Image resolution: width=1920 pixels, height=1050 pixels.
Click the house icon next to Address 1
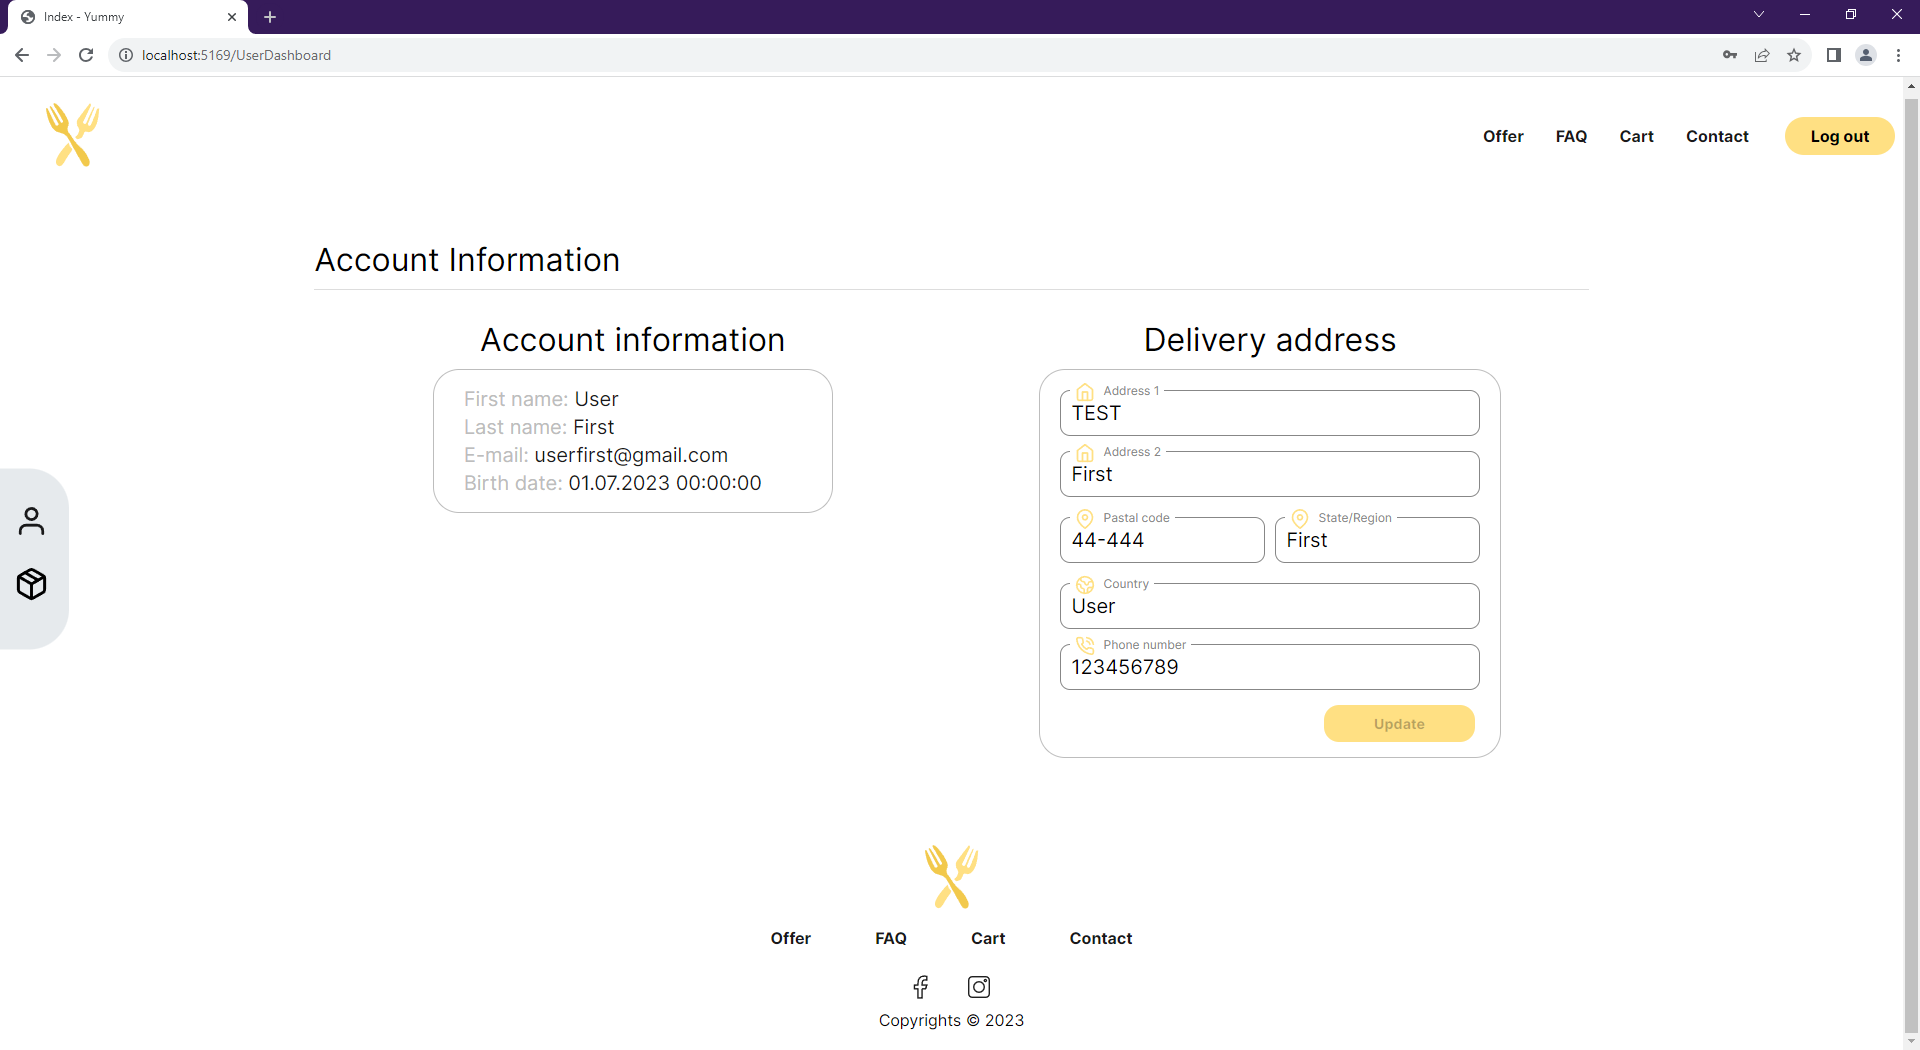click(1086, 392)
